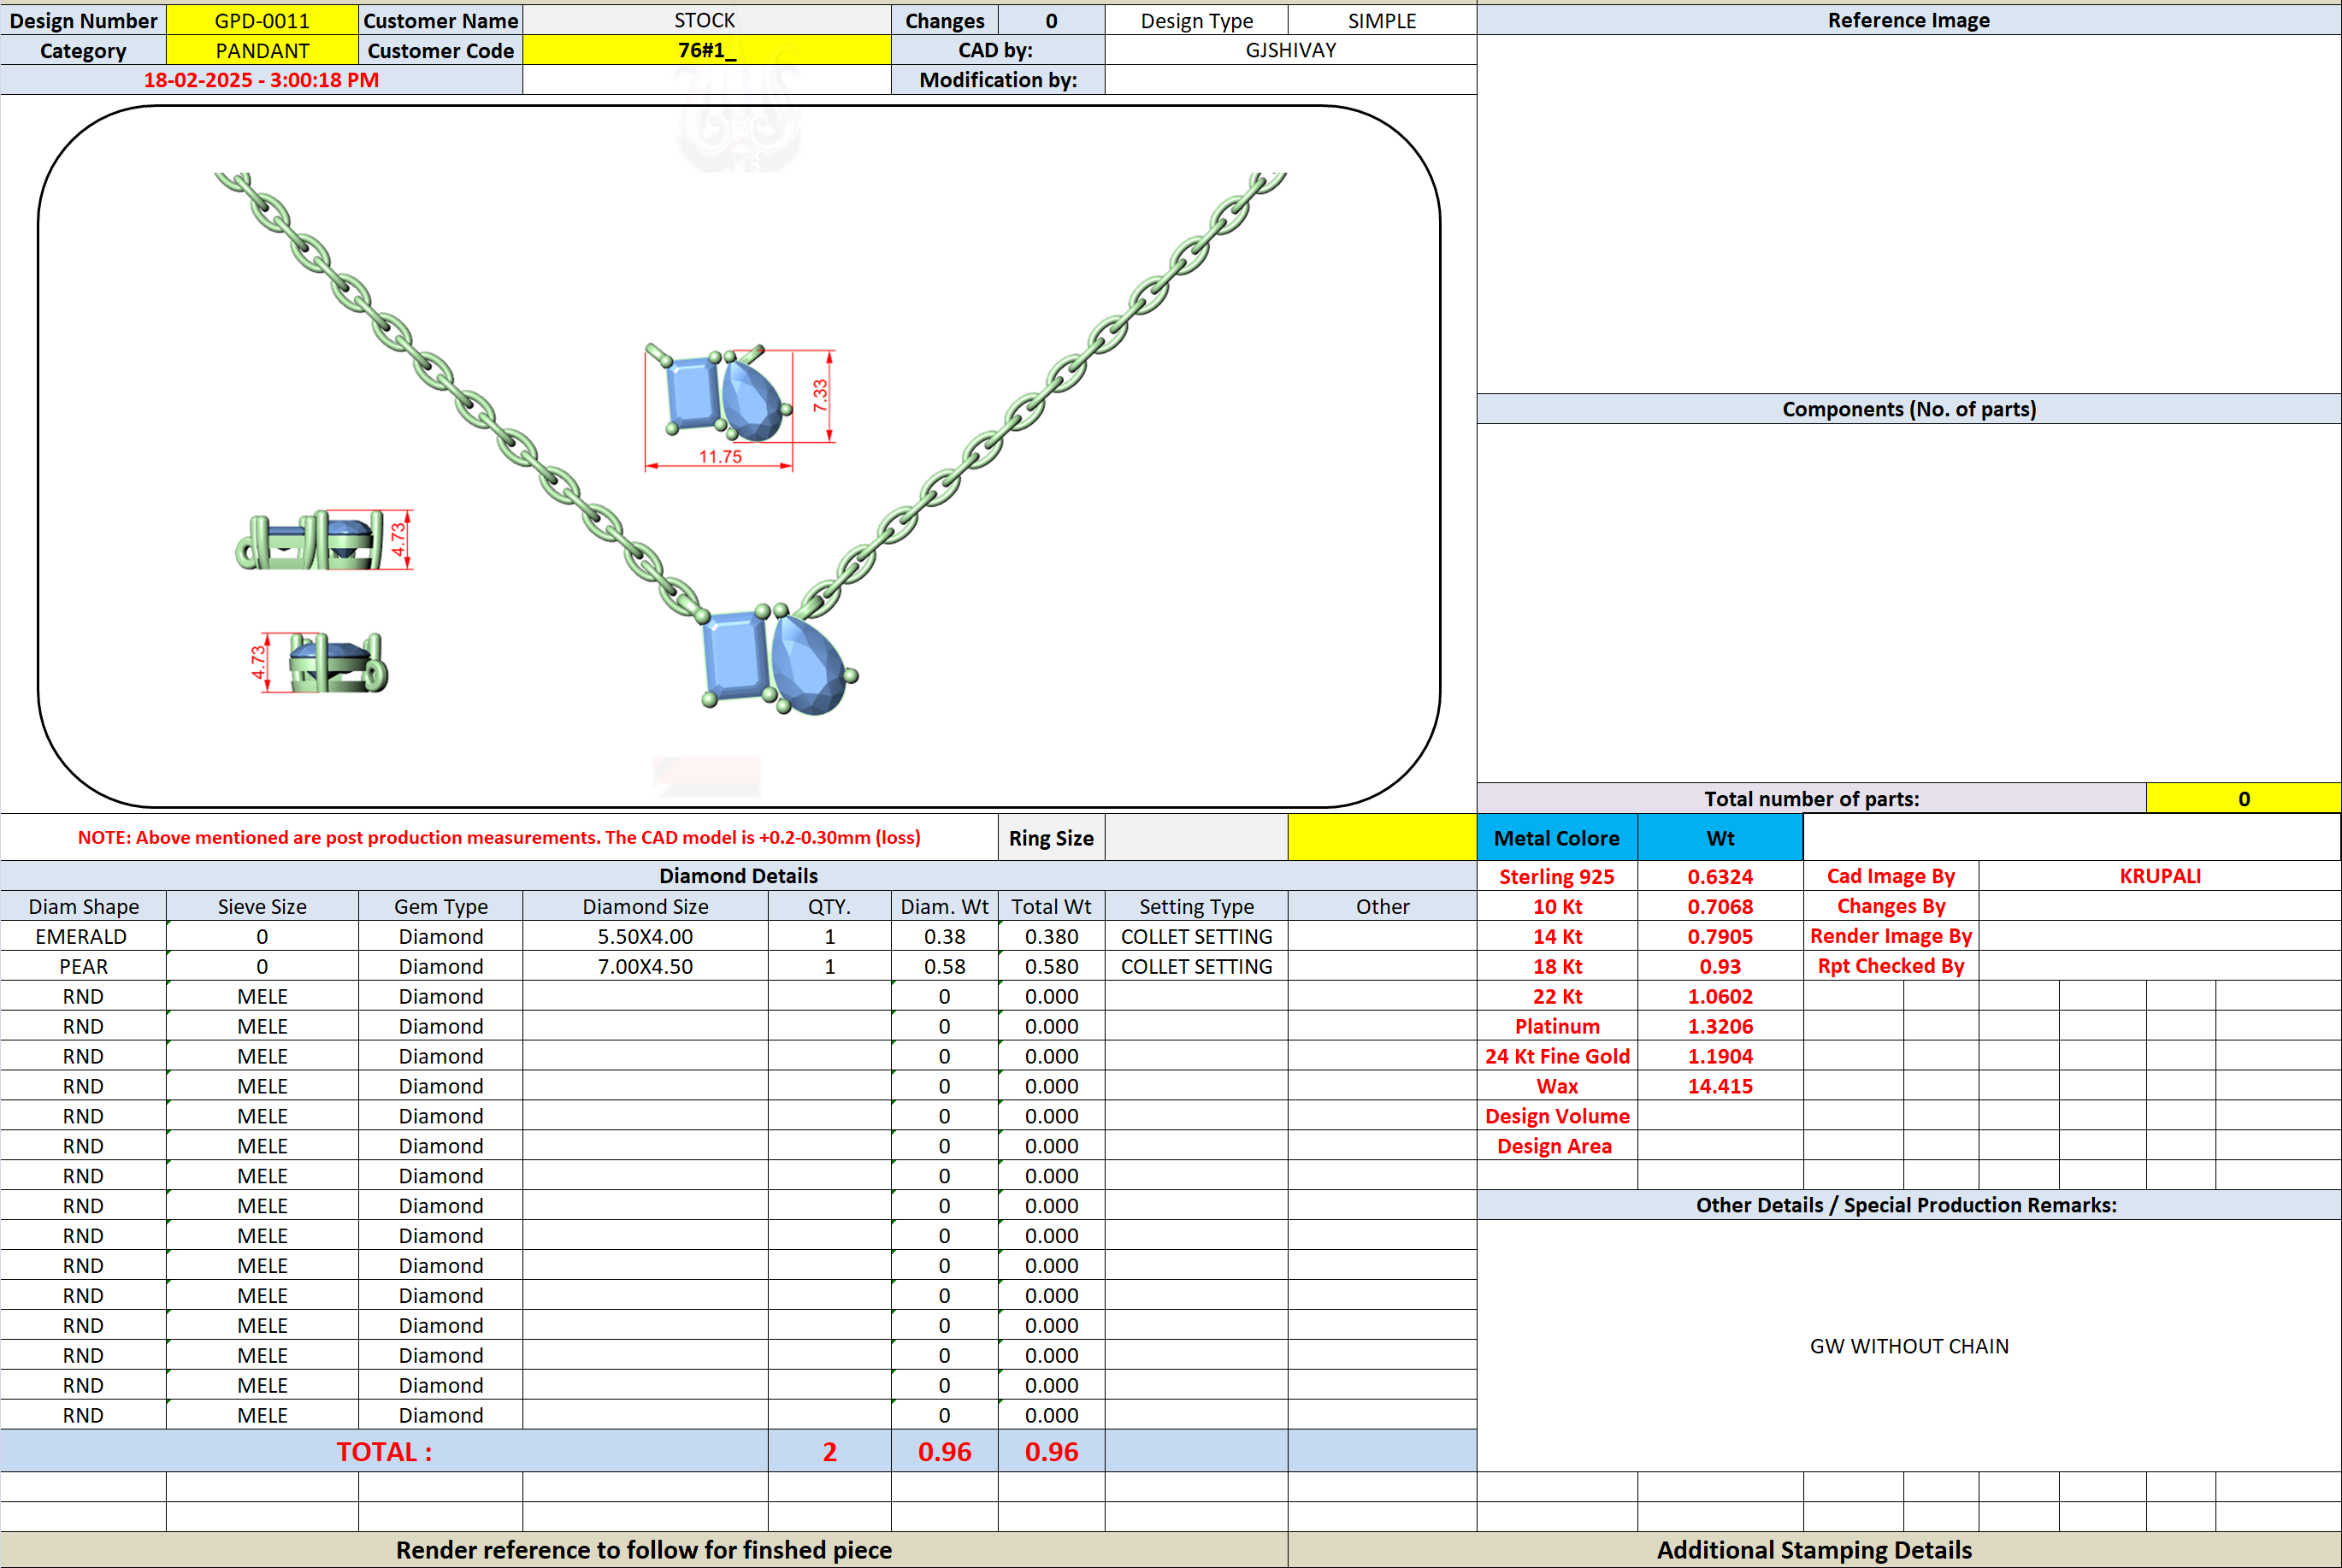Click COLLET SETTING in the EMERALD row
This screenshot has width=2342, height=1568.
point(1196,937)
